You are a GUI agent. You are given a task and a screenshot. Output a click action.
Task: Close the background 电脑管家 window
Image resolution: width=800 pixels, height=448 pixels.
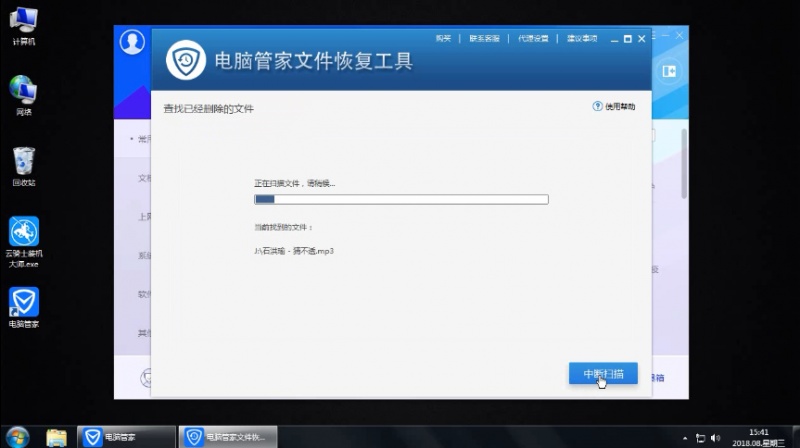[679, 35]
